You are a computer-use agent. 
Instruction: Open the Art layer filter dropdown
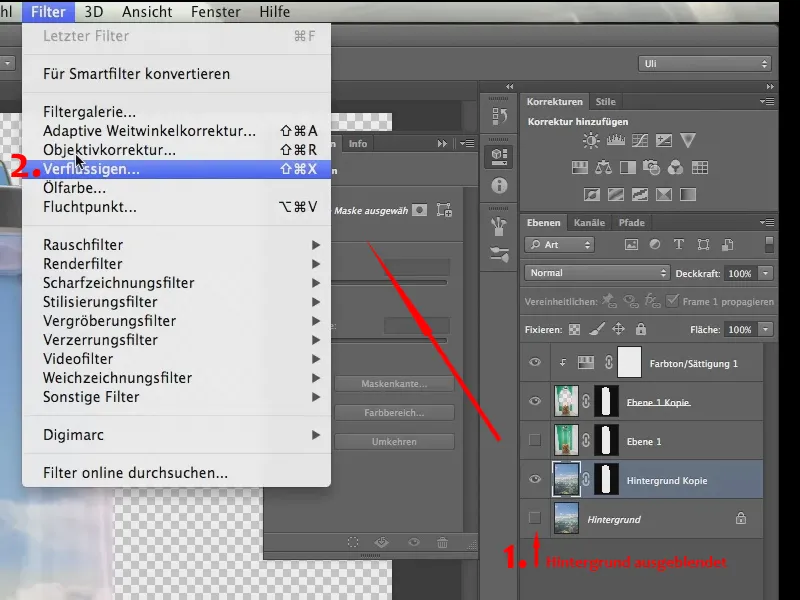[x=559, y=245]
